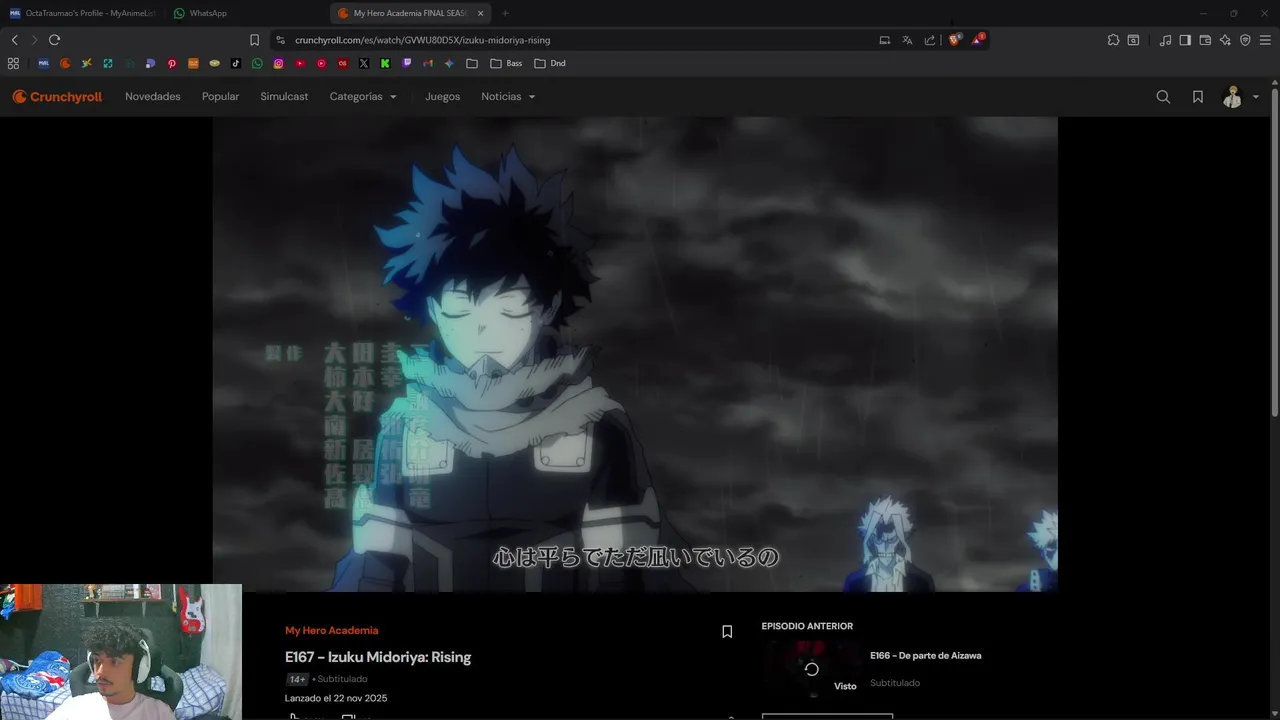This screenshot has height=720, width=1280.
Task: Click the translate page icon in address bar
Action: (907, 40)
